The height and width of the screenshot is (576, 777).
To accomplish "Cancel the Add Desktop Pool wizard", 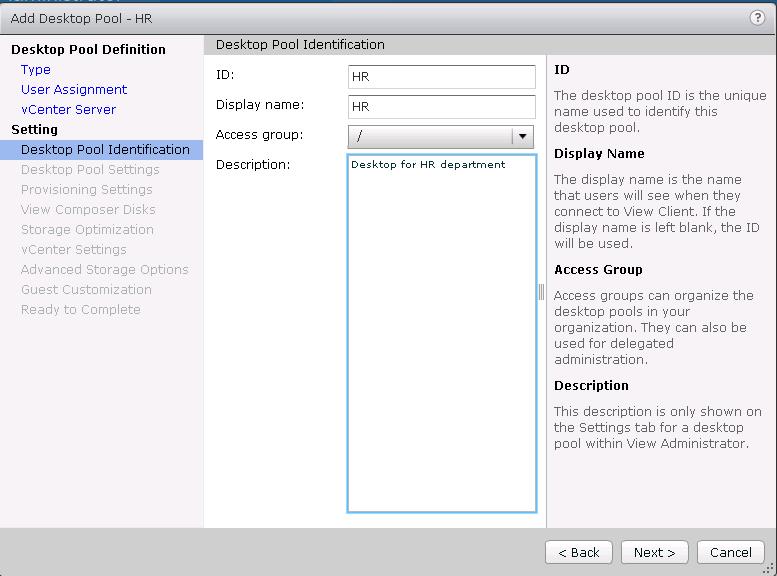I will point(730,552).
